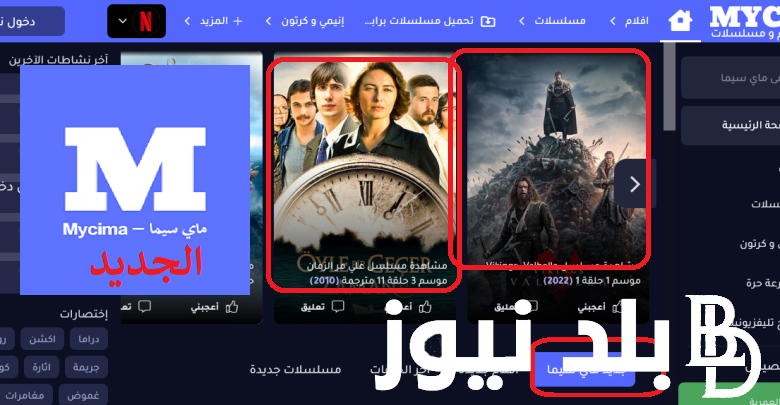Expand the المزيد menu
Screen dimensions: 780x405
click(213, 21)
